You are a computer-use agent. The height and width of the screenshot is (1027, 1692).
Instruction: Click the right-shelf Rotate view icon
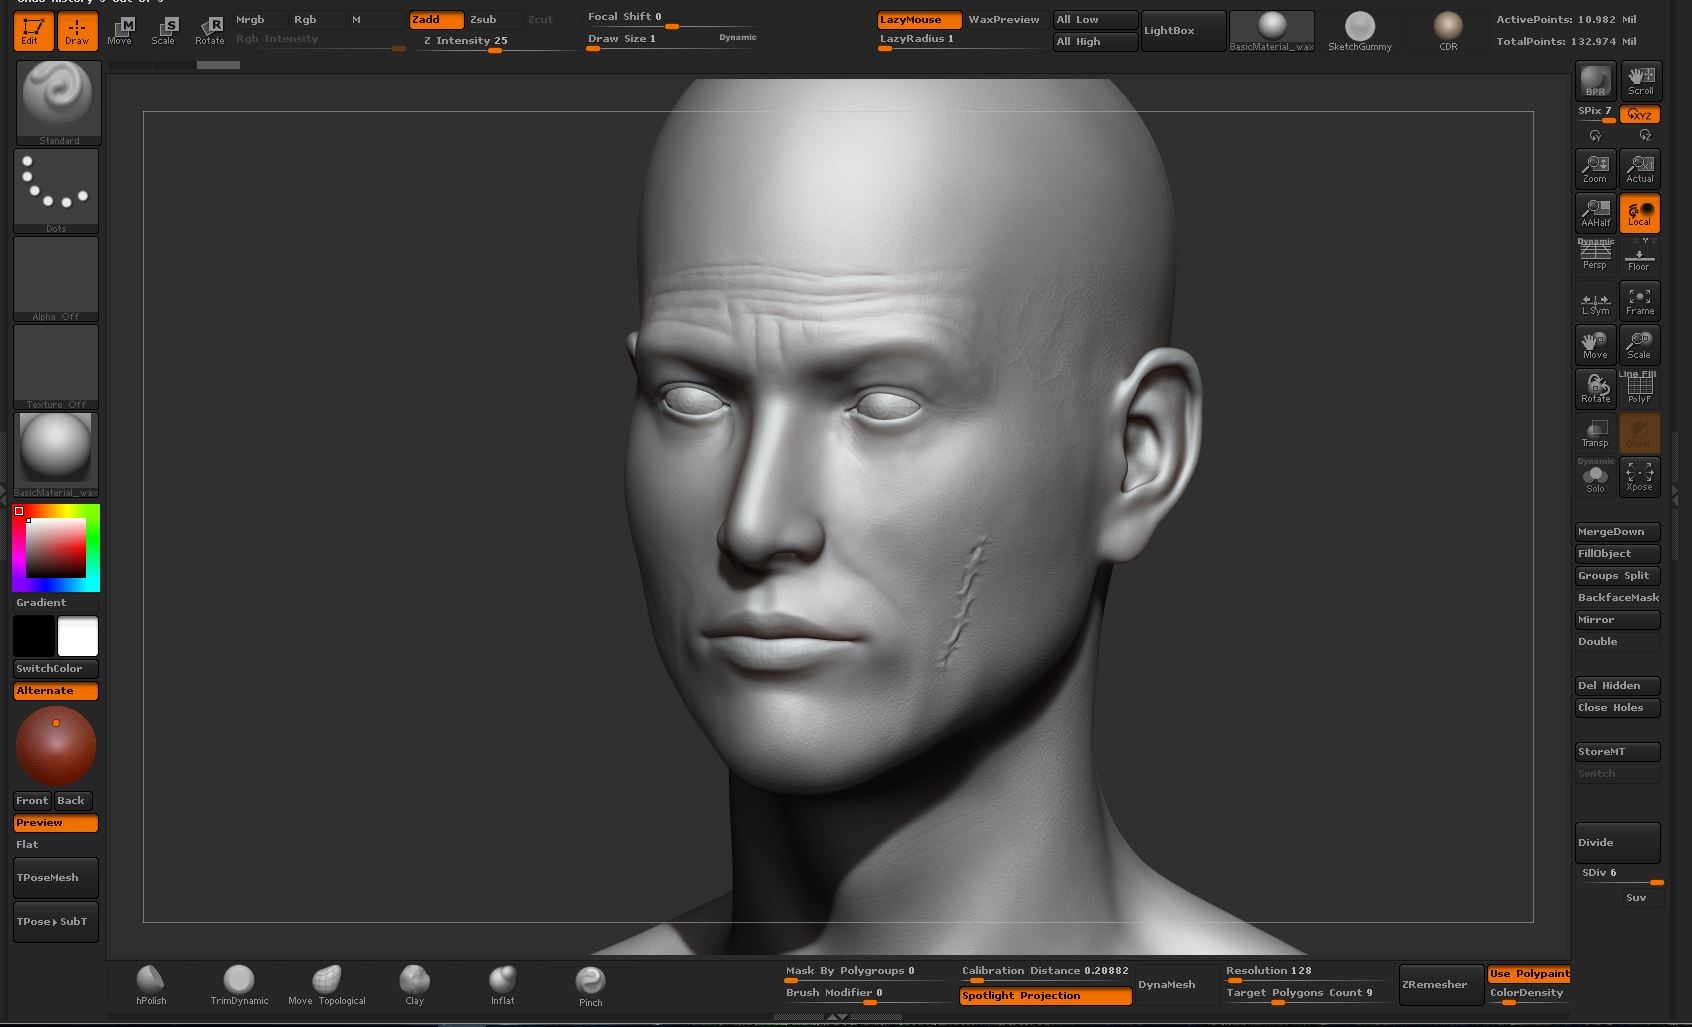(1595, 389)
